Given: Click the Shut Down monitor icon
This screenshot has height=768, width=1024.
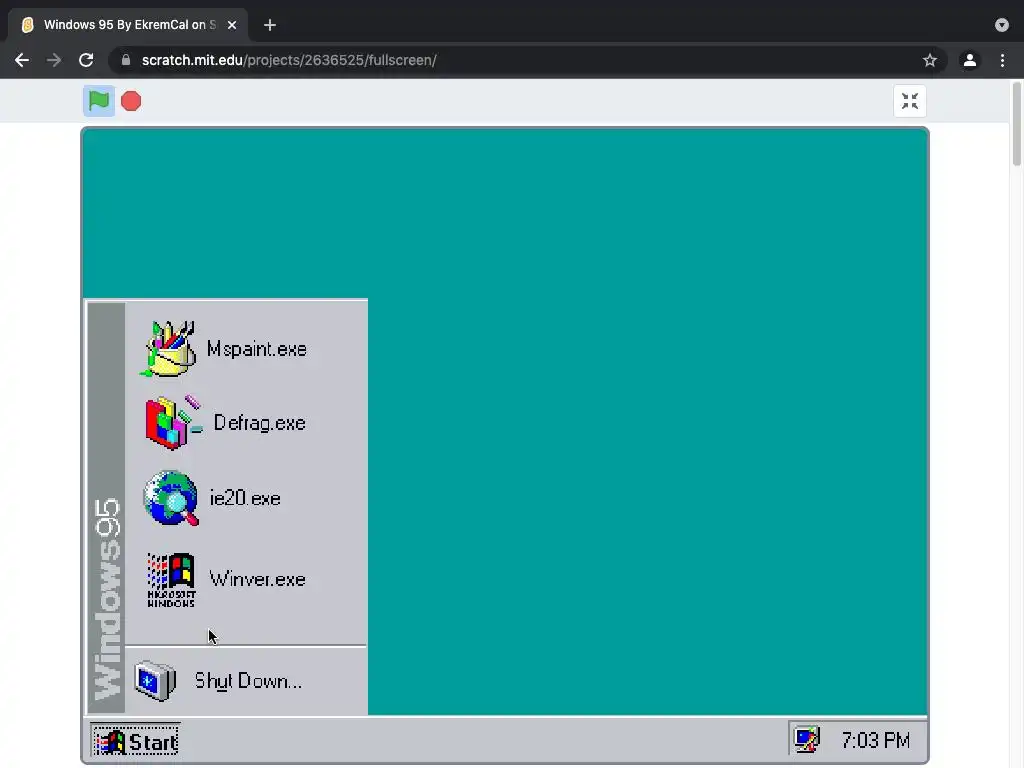Looking at the screenshot, I should tap(155, 680).
